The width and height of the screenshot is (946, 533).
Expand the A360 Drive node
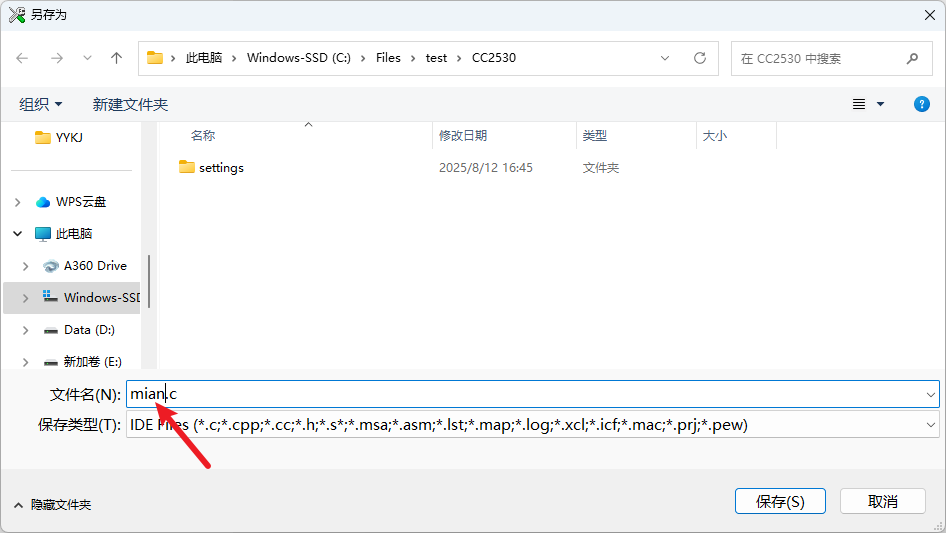[25, 266]
